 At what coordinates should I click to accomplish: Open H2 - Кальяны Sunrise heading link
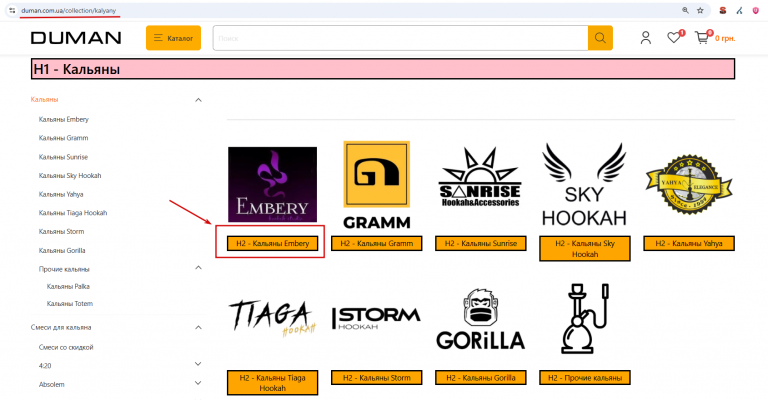tap(480, 243)
